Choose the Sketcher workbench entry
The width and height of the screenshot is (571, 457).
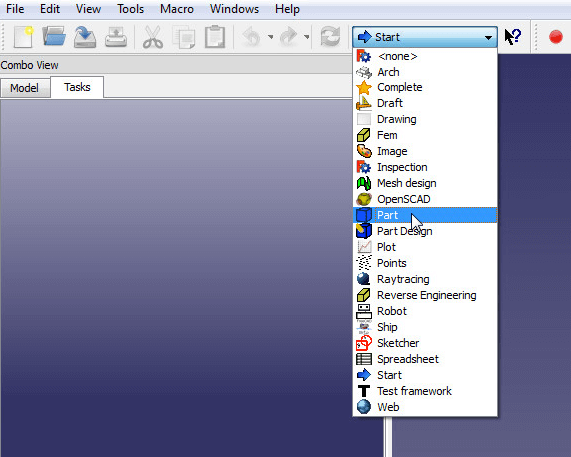click(425, 343)
